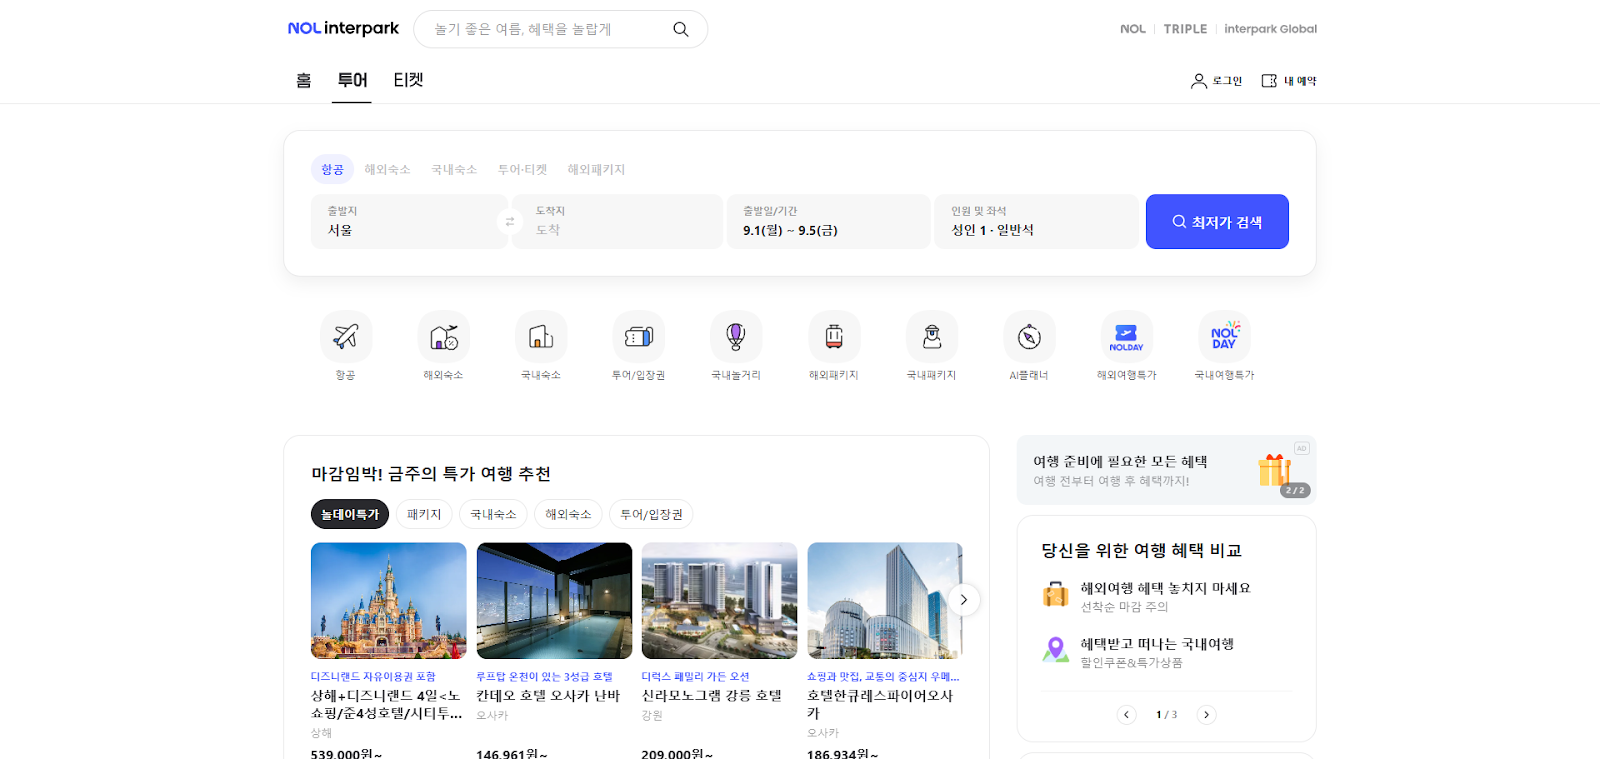Click the 내 예약 link
The width and height of the screenshot is (1600, 759).
pos(1300,81)
